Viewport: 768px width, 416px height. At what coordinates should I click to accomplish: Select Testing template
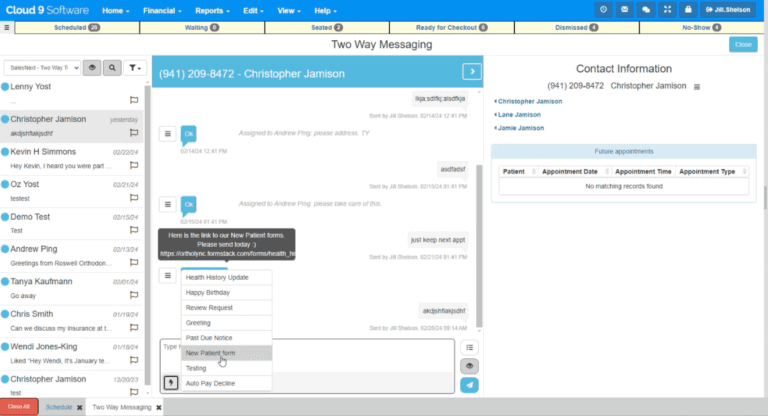pos(226,368)
